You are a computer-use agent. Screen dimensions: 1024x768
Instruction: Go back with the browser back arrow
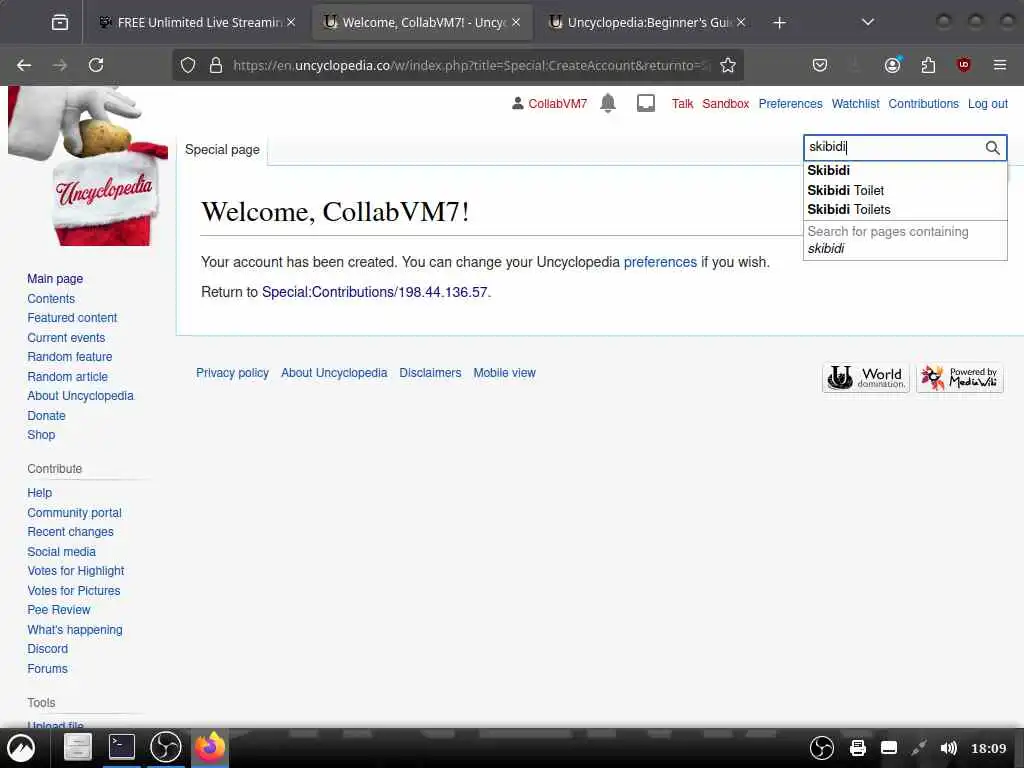tap(24, 65)
